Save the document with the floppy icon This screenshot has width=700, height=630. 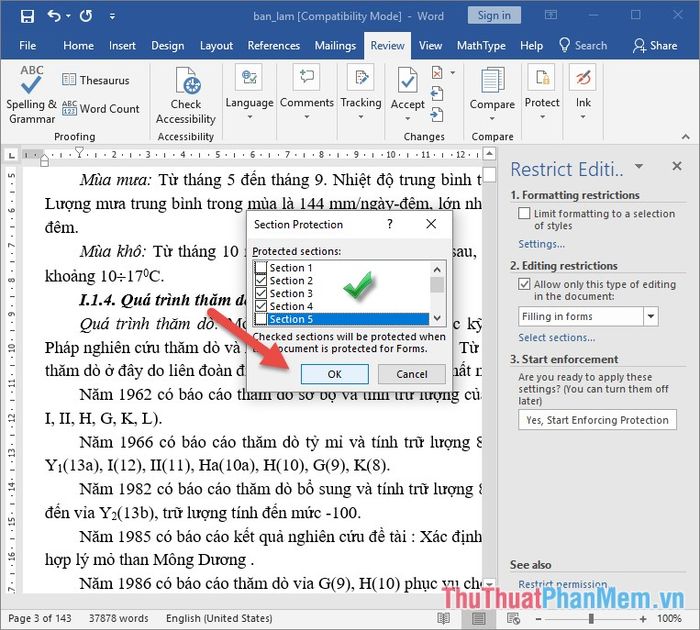coord(27,17)
